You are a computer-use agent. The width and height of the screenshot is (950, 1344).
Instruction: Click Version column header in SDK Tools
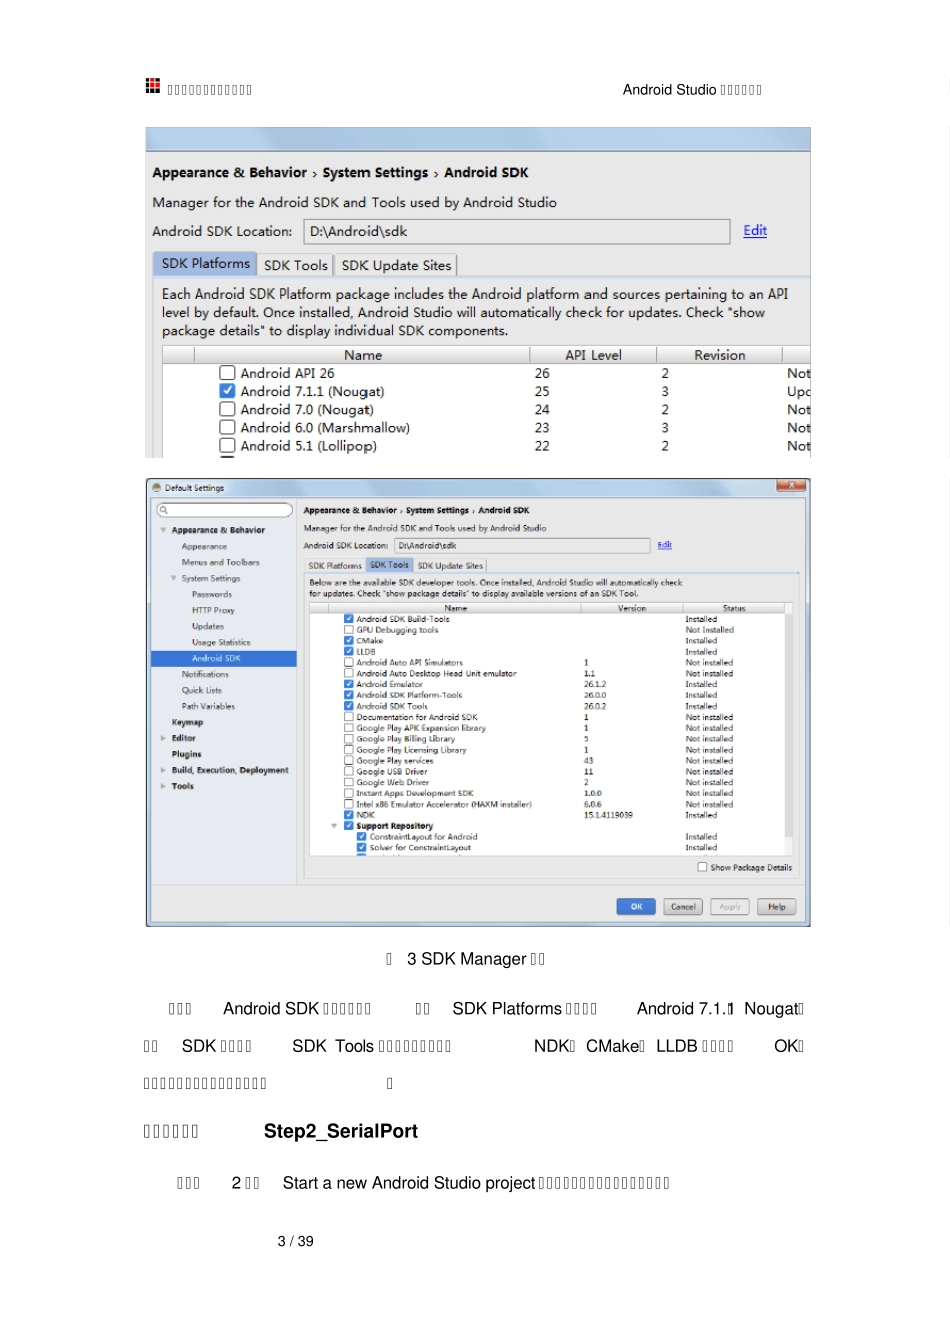[632, 608]
